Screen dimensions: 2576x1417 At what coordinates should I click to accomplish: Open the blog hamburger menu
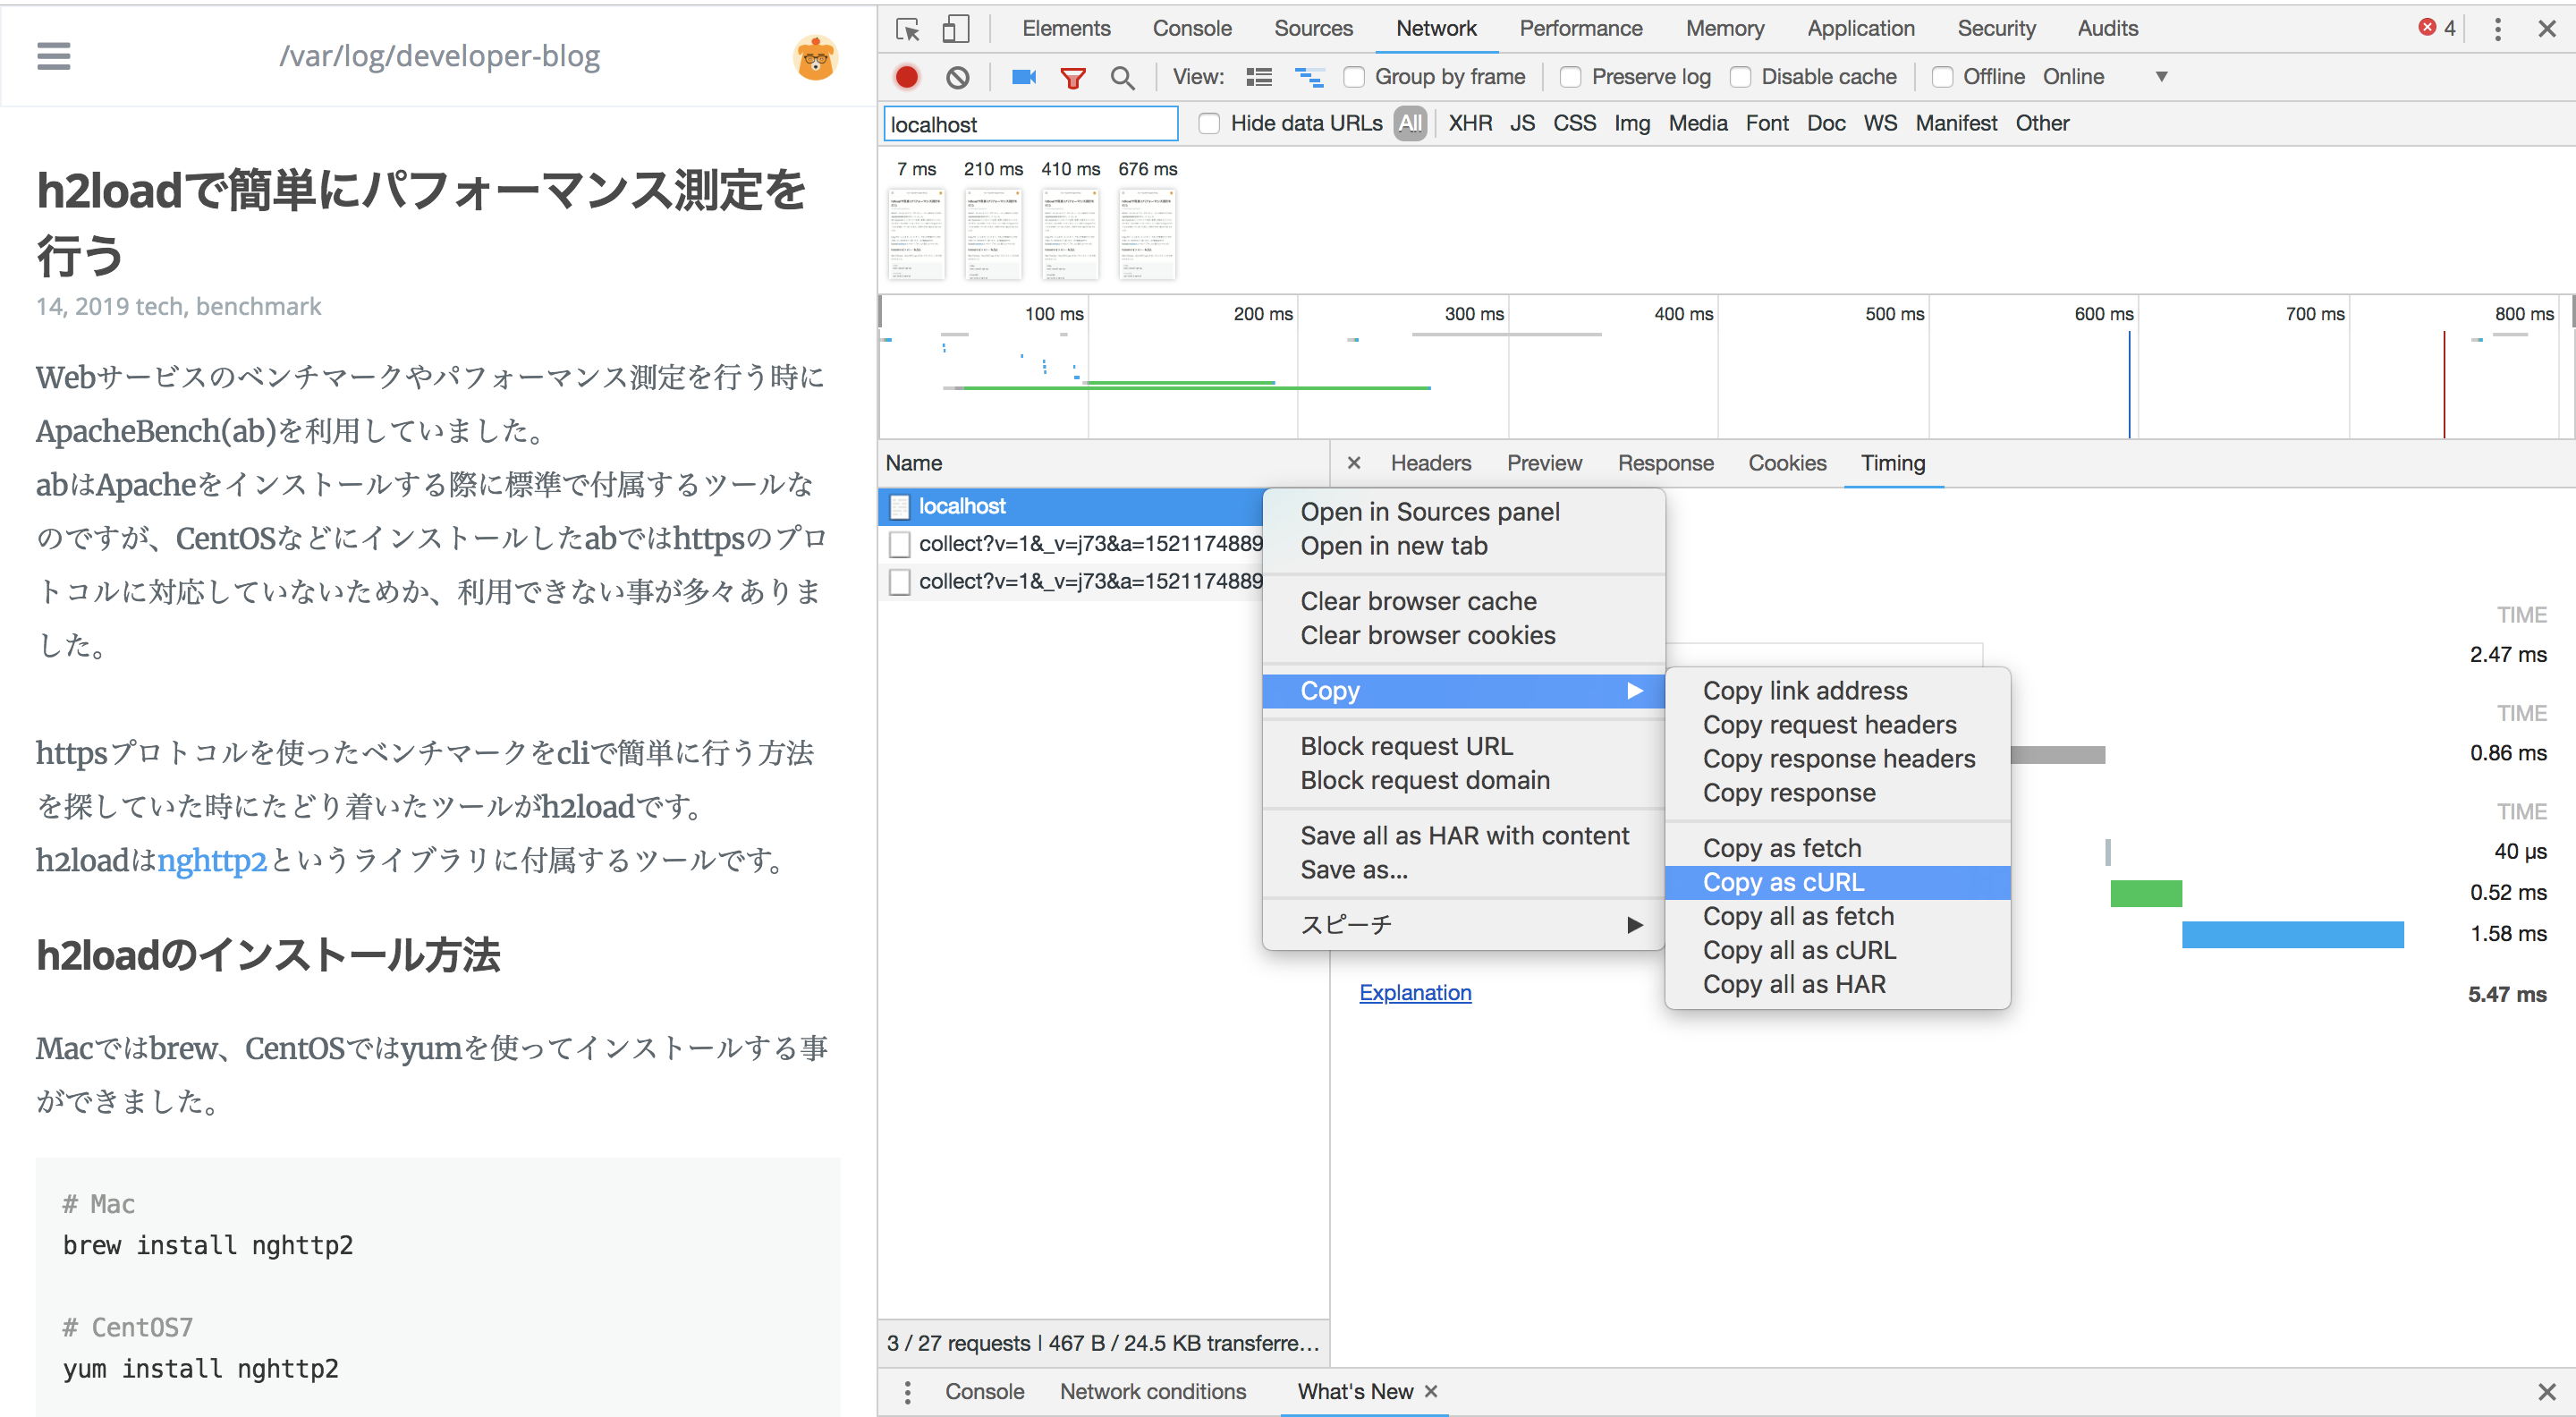(53, 56)
